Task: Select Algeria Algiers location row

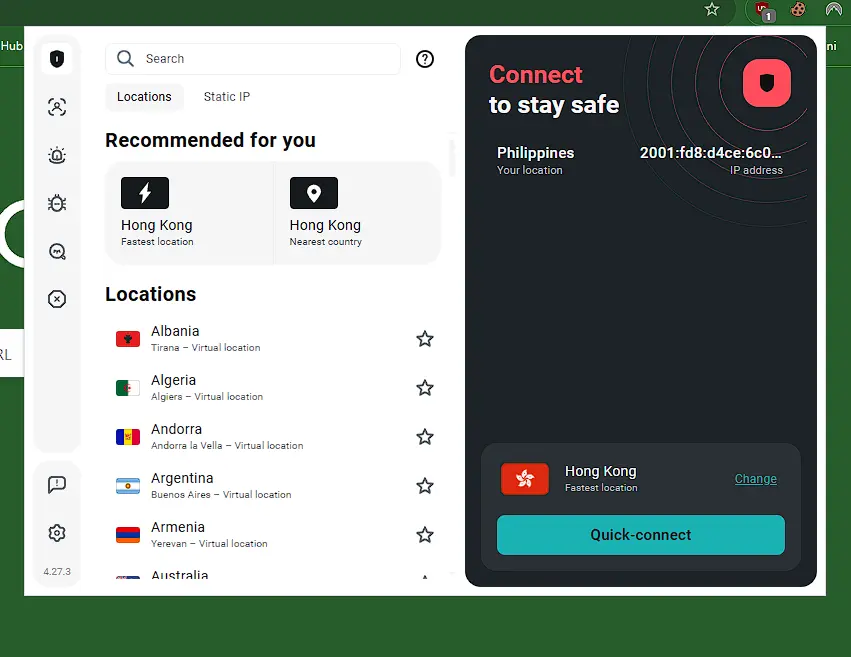Action: (273, 388)
